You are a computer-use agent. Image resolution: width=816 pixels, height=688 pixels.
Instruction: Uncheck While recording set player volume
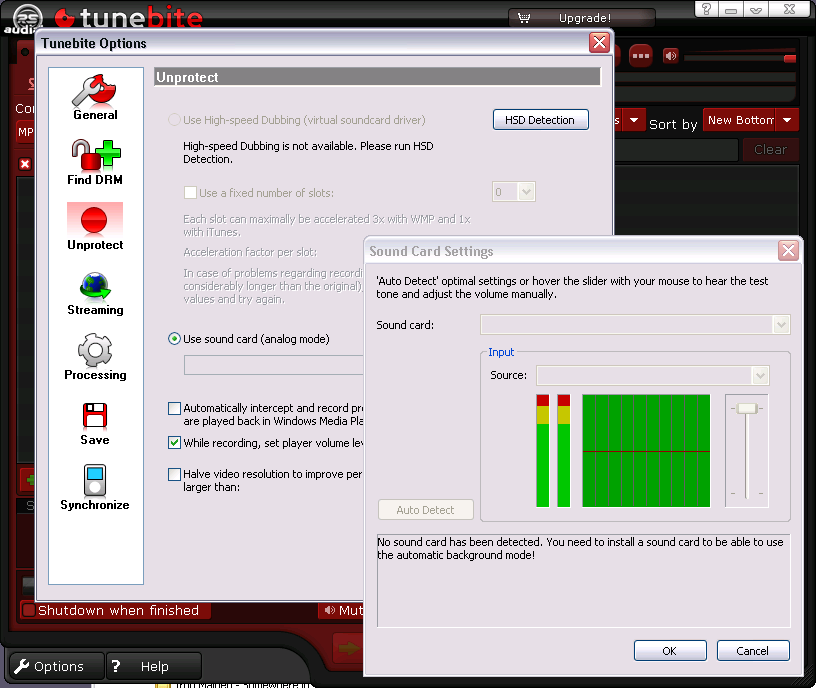(x=174, y=443)
